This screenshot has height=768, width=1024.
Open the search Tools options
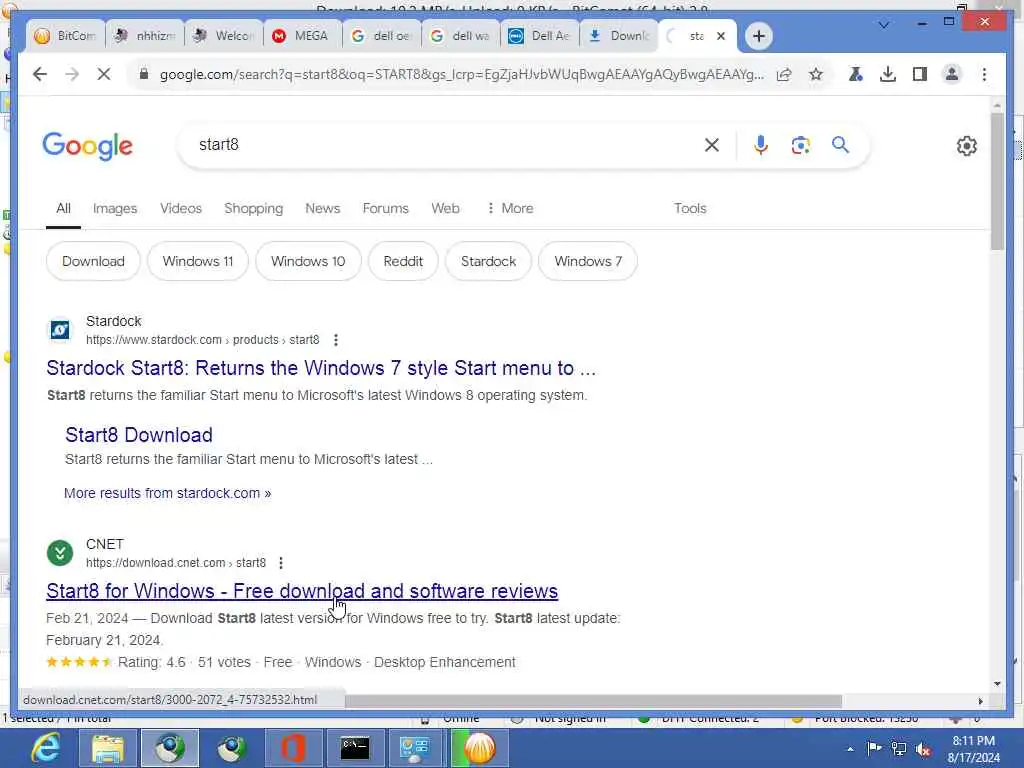point(690,208)
